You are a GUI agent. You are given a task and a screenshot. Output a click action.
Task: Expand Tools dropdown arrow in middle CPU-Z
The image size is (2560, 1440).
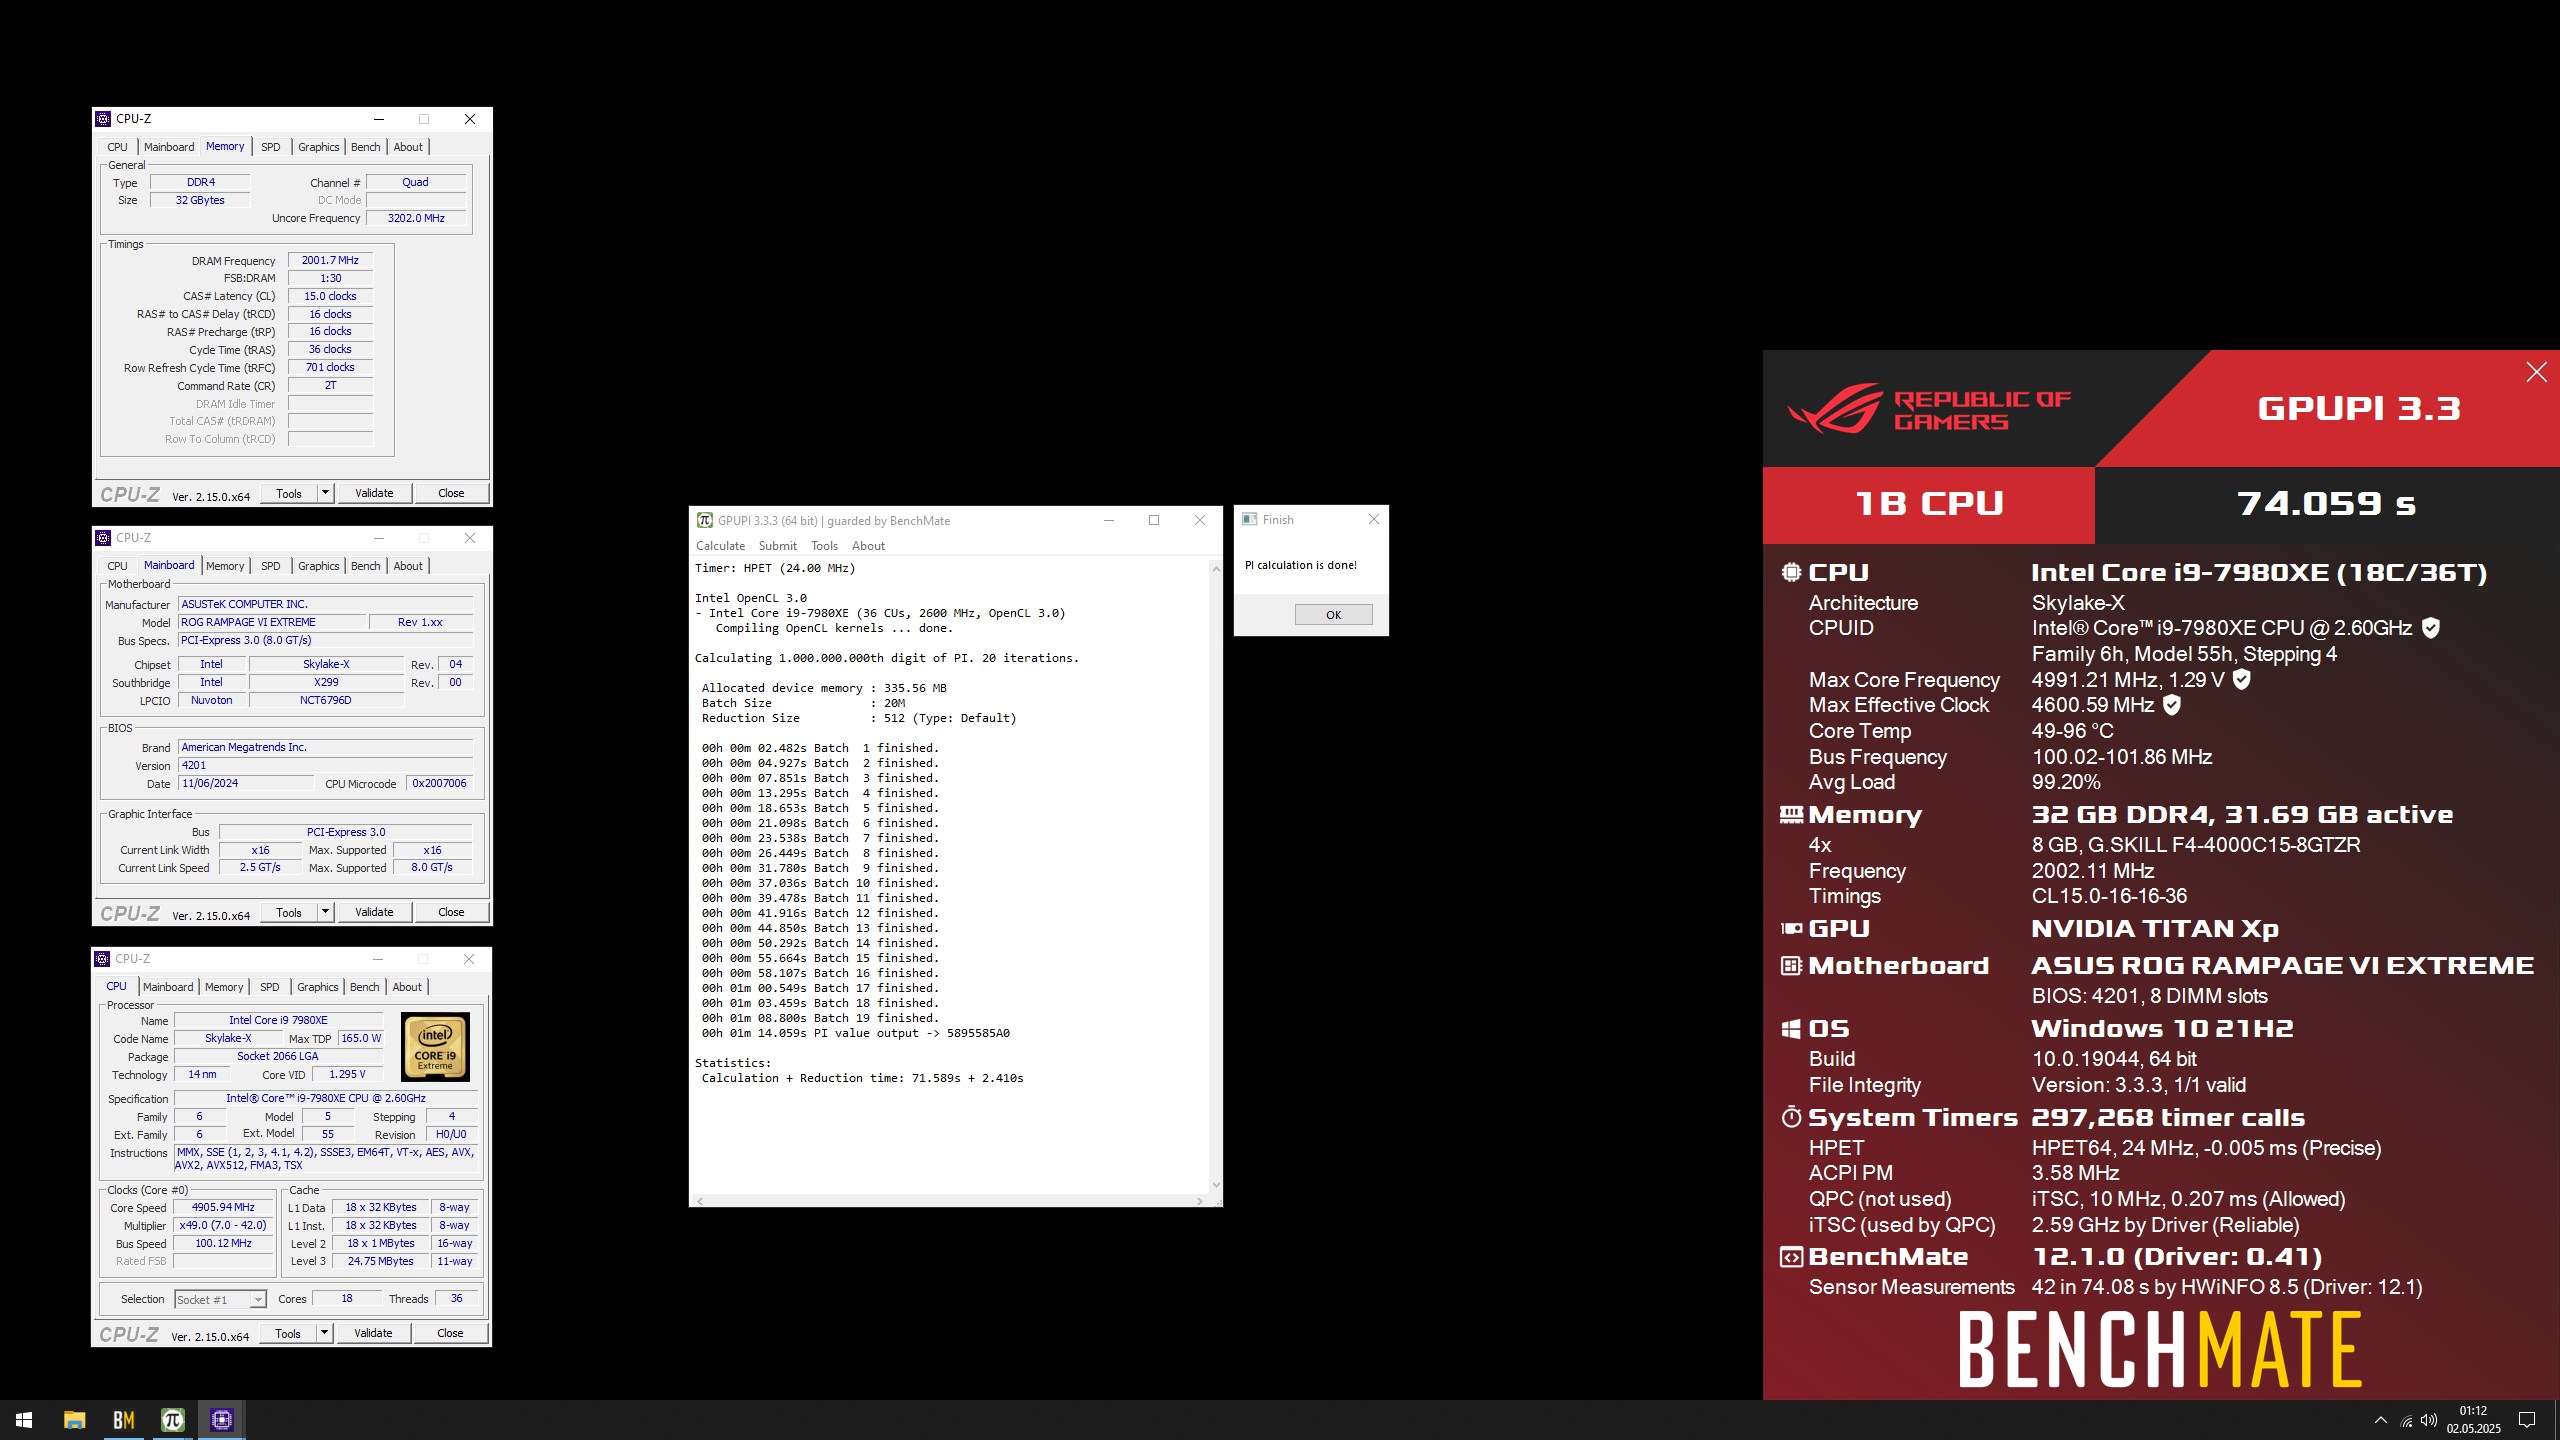tap(325, 912)
